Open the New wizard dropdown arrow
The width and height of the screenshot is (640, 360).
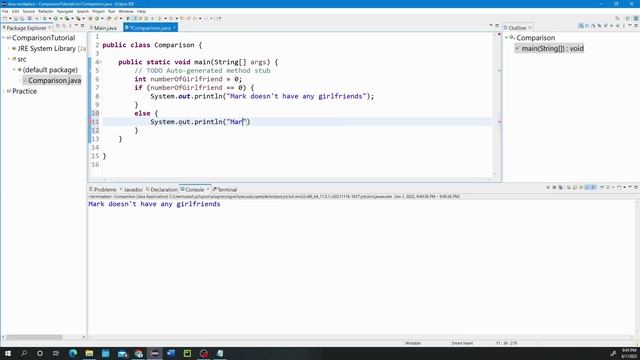(10, 18)
